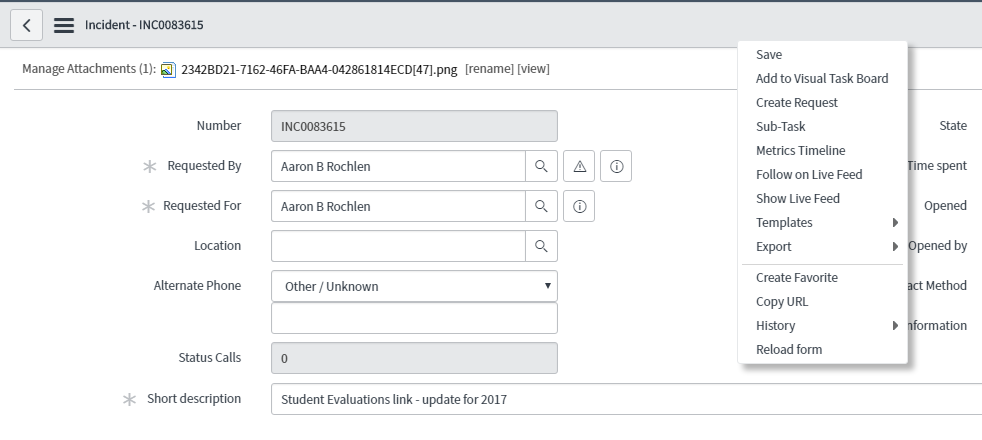Show info icon for Requested By

[616, 166]
